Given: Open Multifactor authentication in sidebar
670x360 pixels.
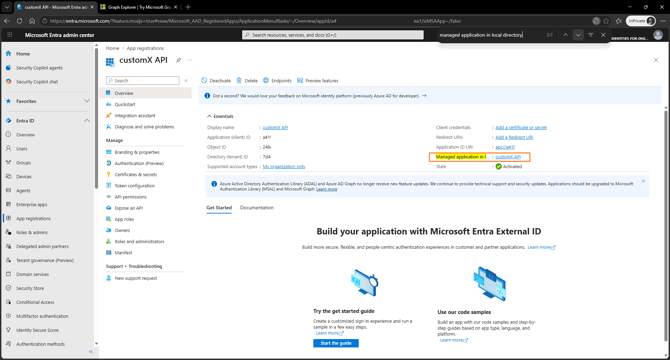Looking at the screenshot, I should pyautogui.click(x=42, y=316).
